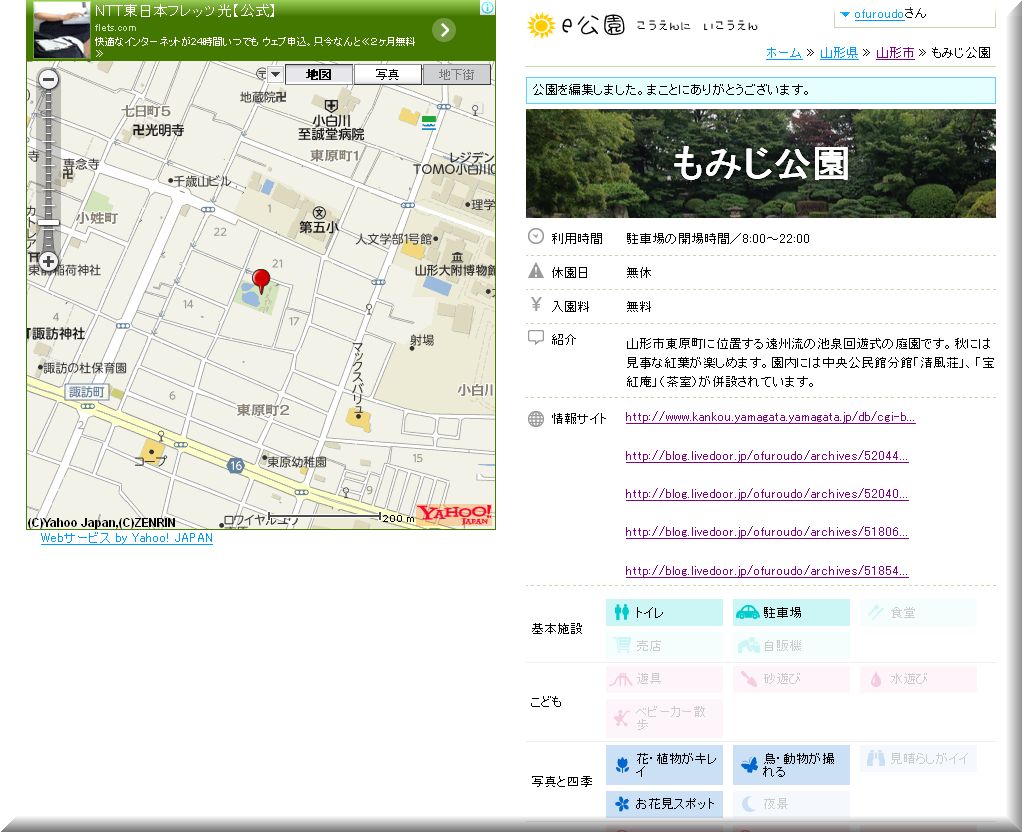Switch map to 地下街 view

coord(456,74)
